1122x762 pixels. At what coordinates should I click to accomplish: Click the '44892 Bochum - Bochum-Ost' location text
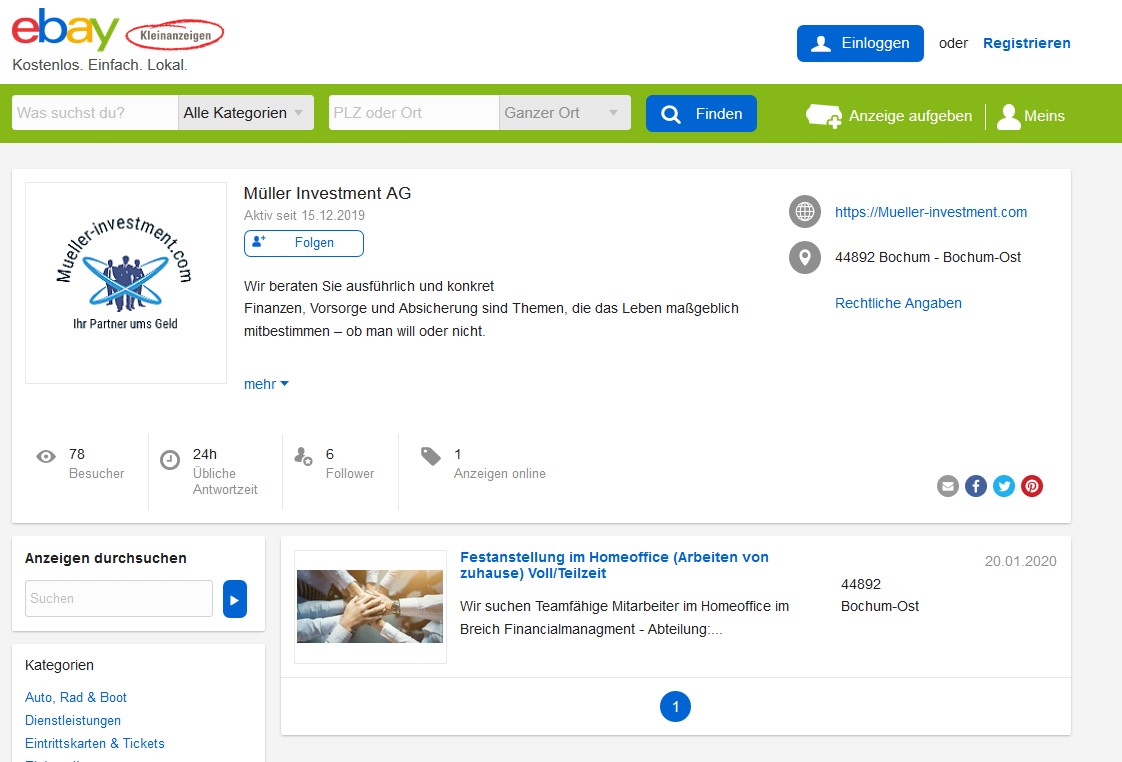(927, 258)
